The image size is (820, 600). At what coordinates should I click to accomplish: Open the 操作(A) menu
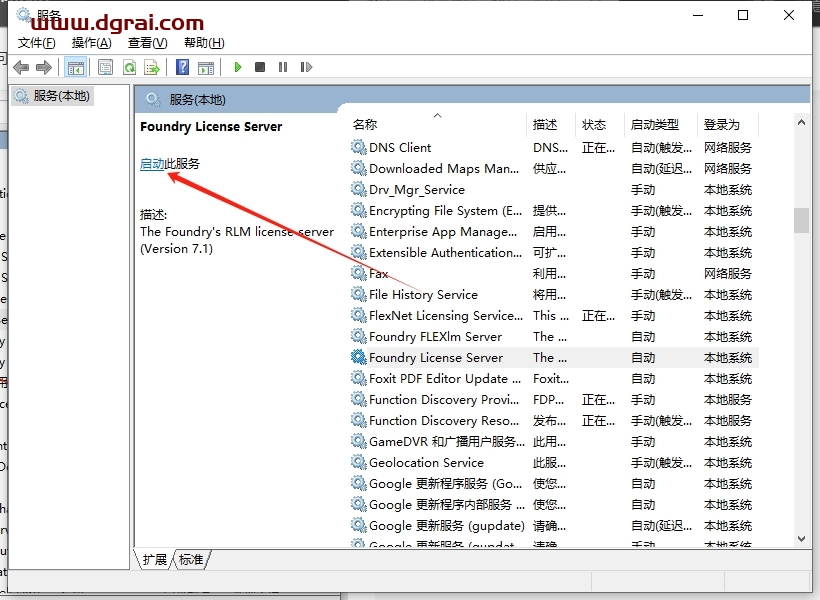[92, 43]
